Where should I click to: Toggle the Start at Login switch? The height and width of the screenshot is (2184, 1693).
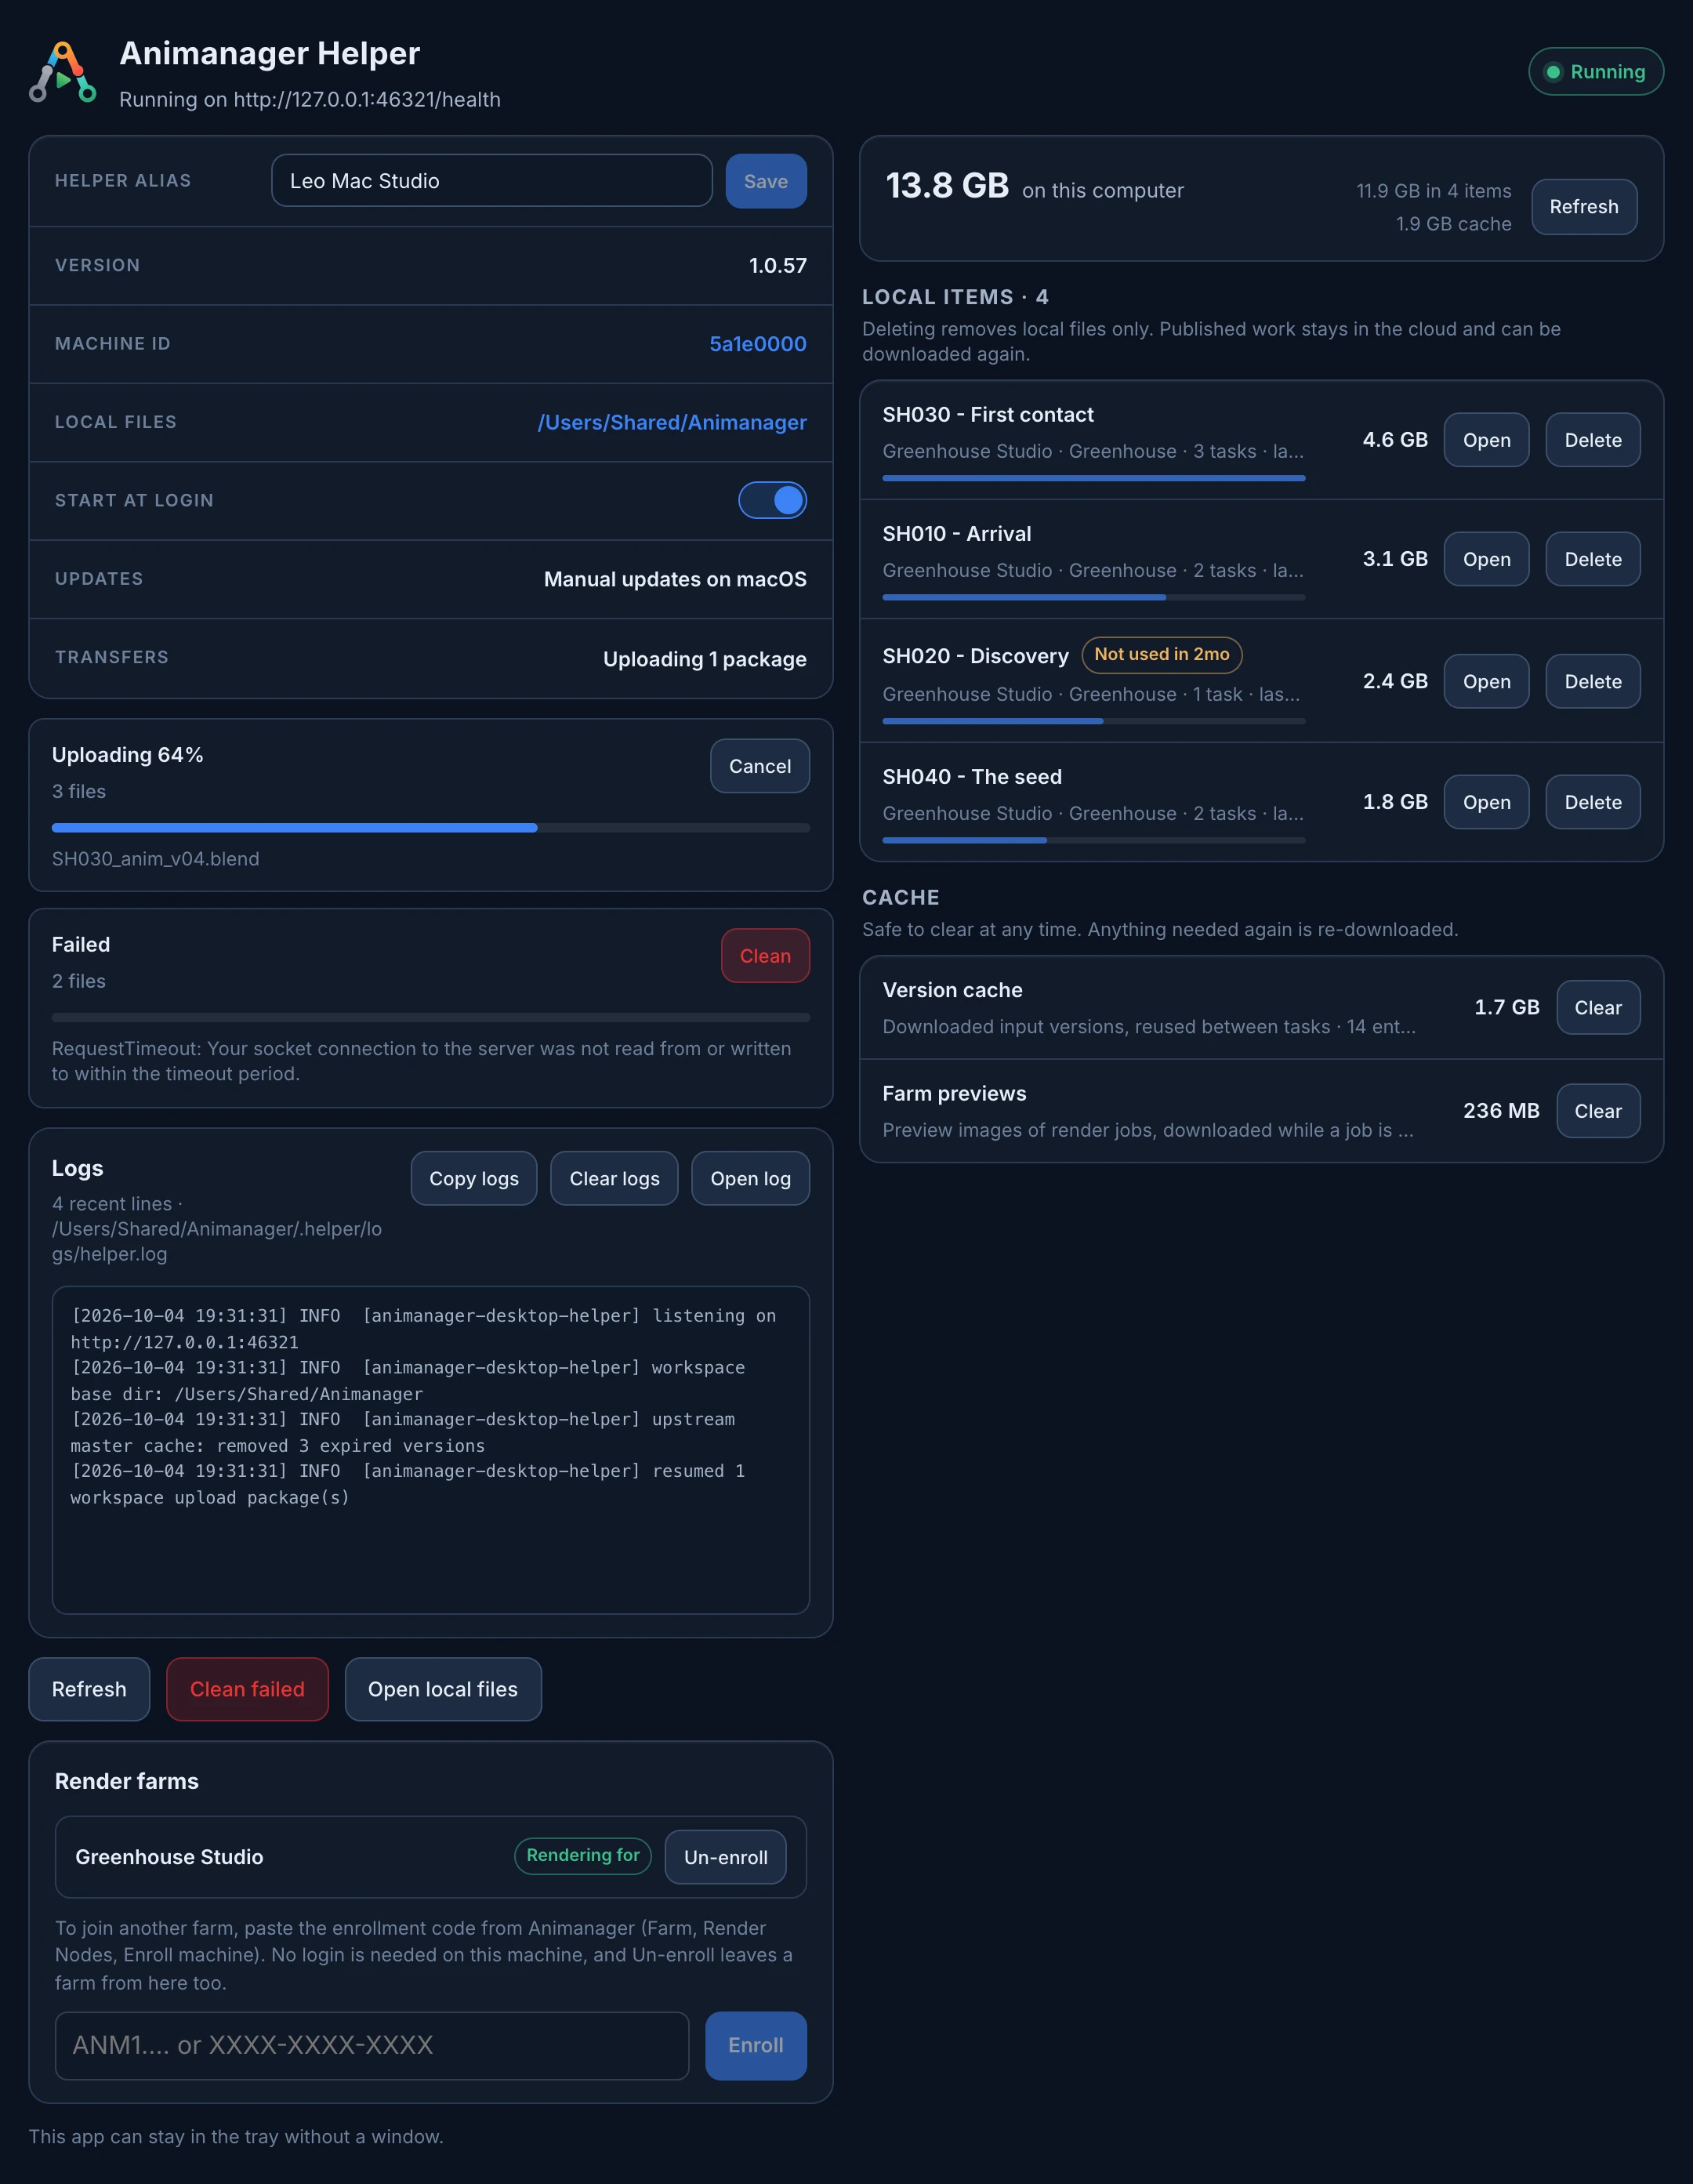[x=772, y=500]
